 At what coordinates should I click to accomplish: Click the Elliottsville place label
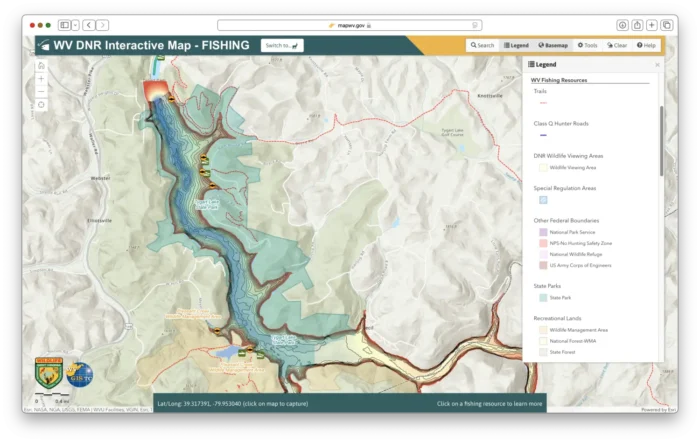[100, 221]
